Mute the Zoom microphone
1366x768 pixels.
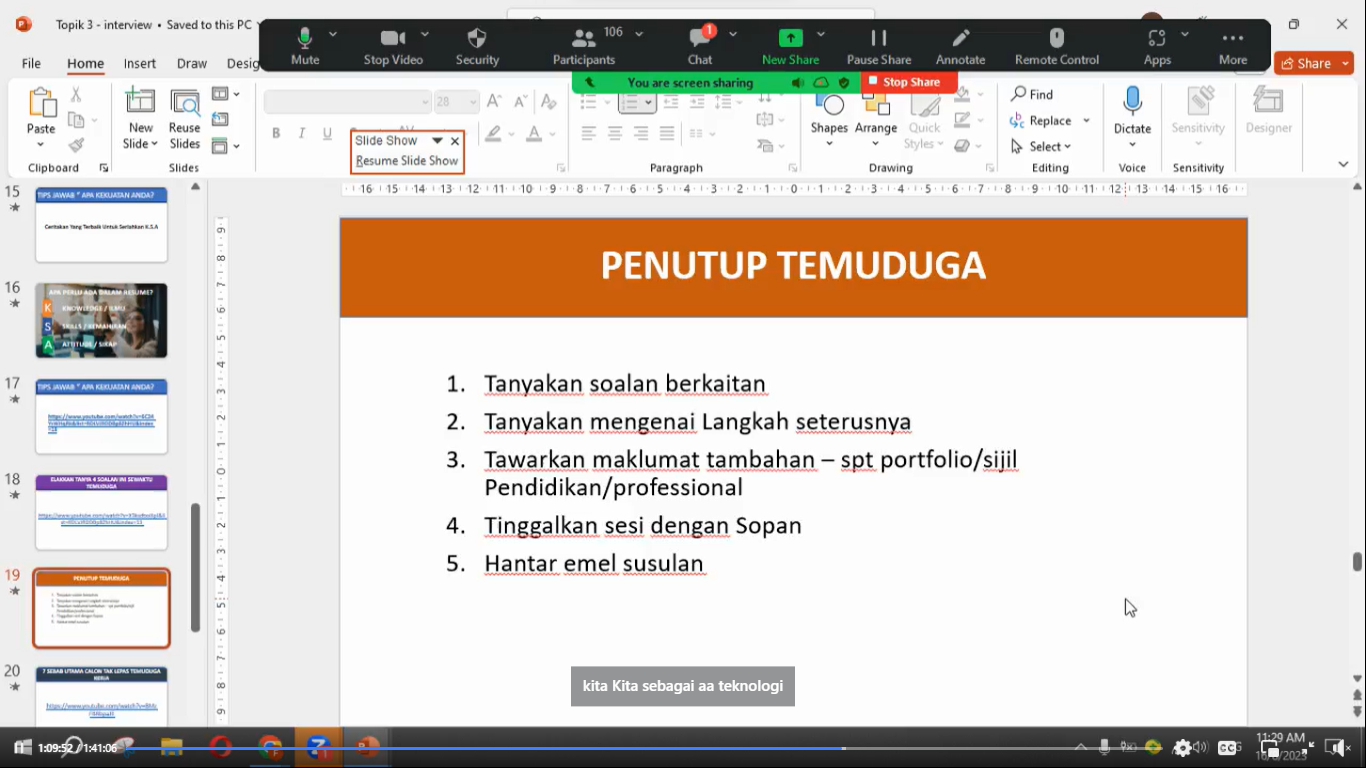point(305,47)
